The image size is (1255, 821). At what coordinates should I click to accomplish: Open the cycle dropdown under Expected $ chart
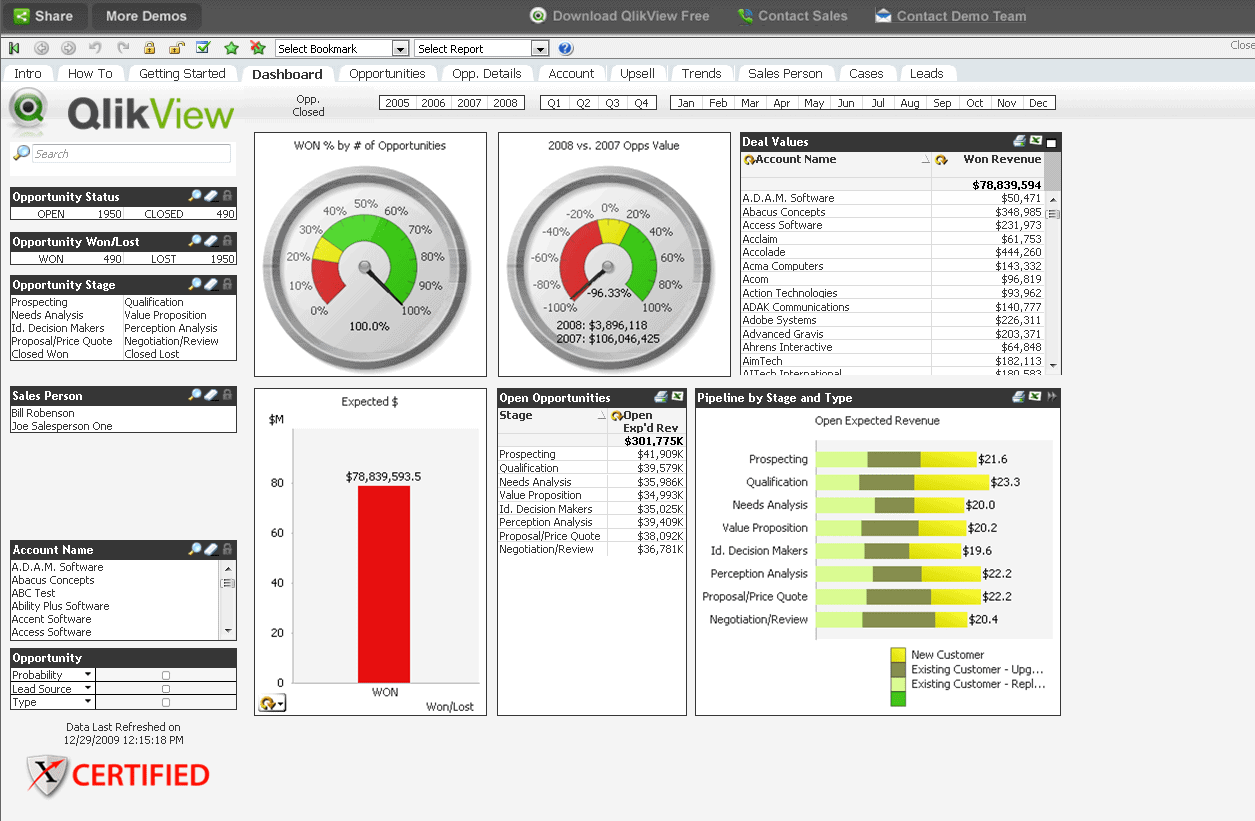(x=272, y=703)
